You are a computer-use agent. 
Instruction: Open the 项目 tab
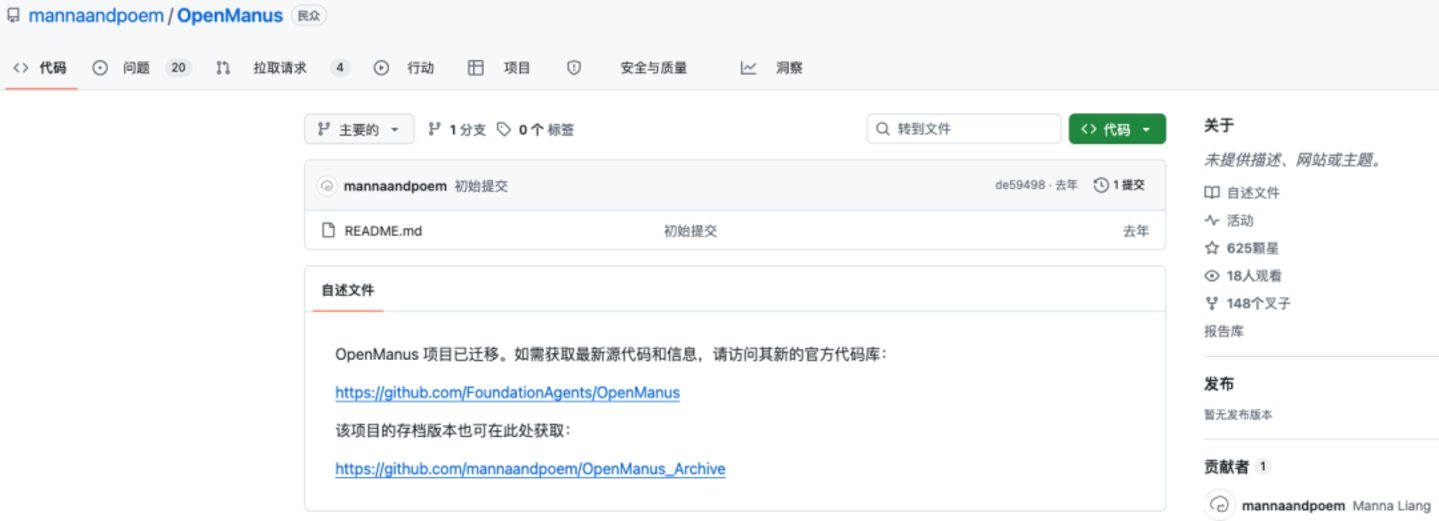[517, 68]
